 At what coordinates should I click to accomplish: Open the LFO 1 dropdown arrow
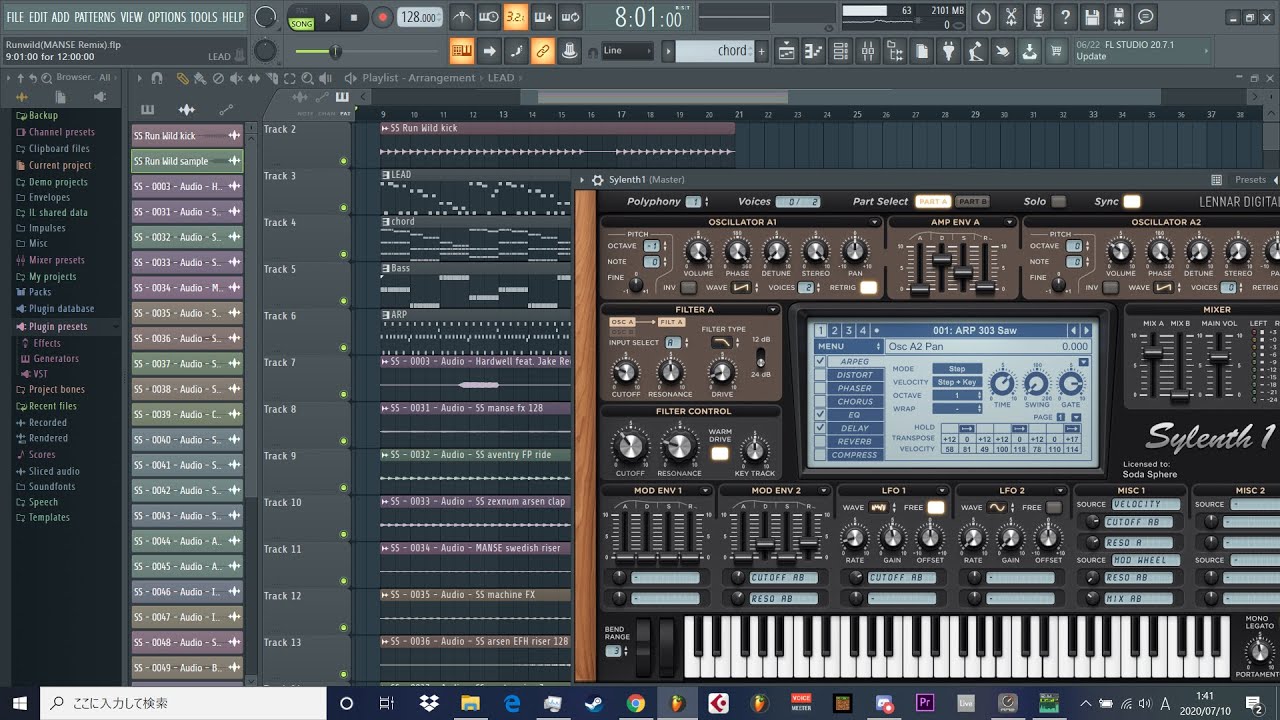tap(943, 491)
